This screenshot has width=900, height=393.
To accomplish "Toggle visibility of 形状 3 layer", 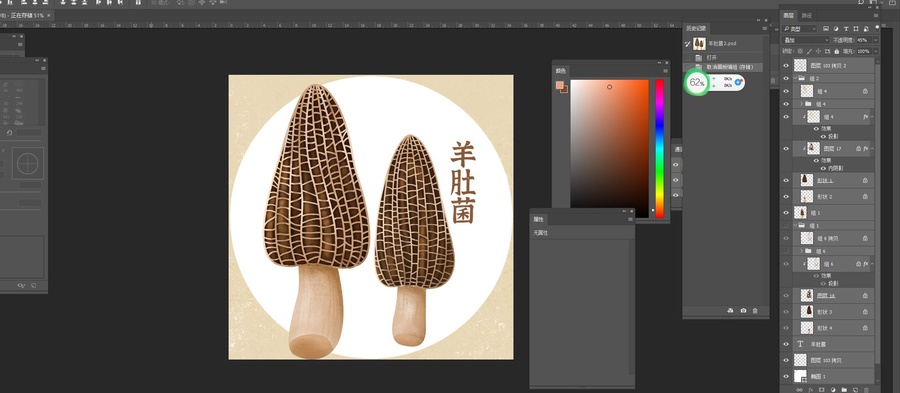I will pos(786,312).
